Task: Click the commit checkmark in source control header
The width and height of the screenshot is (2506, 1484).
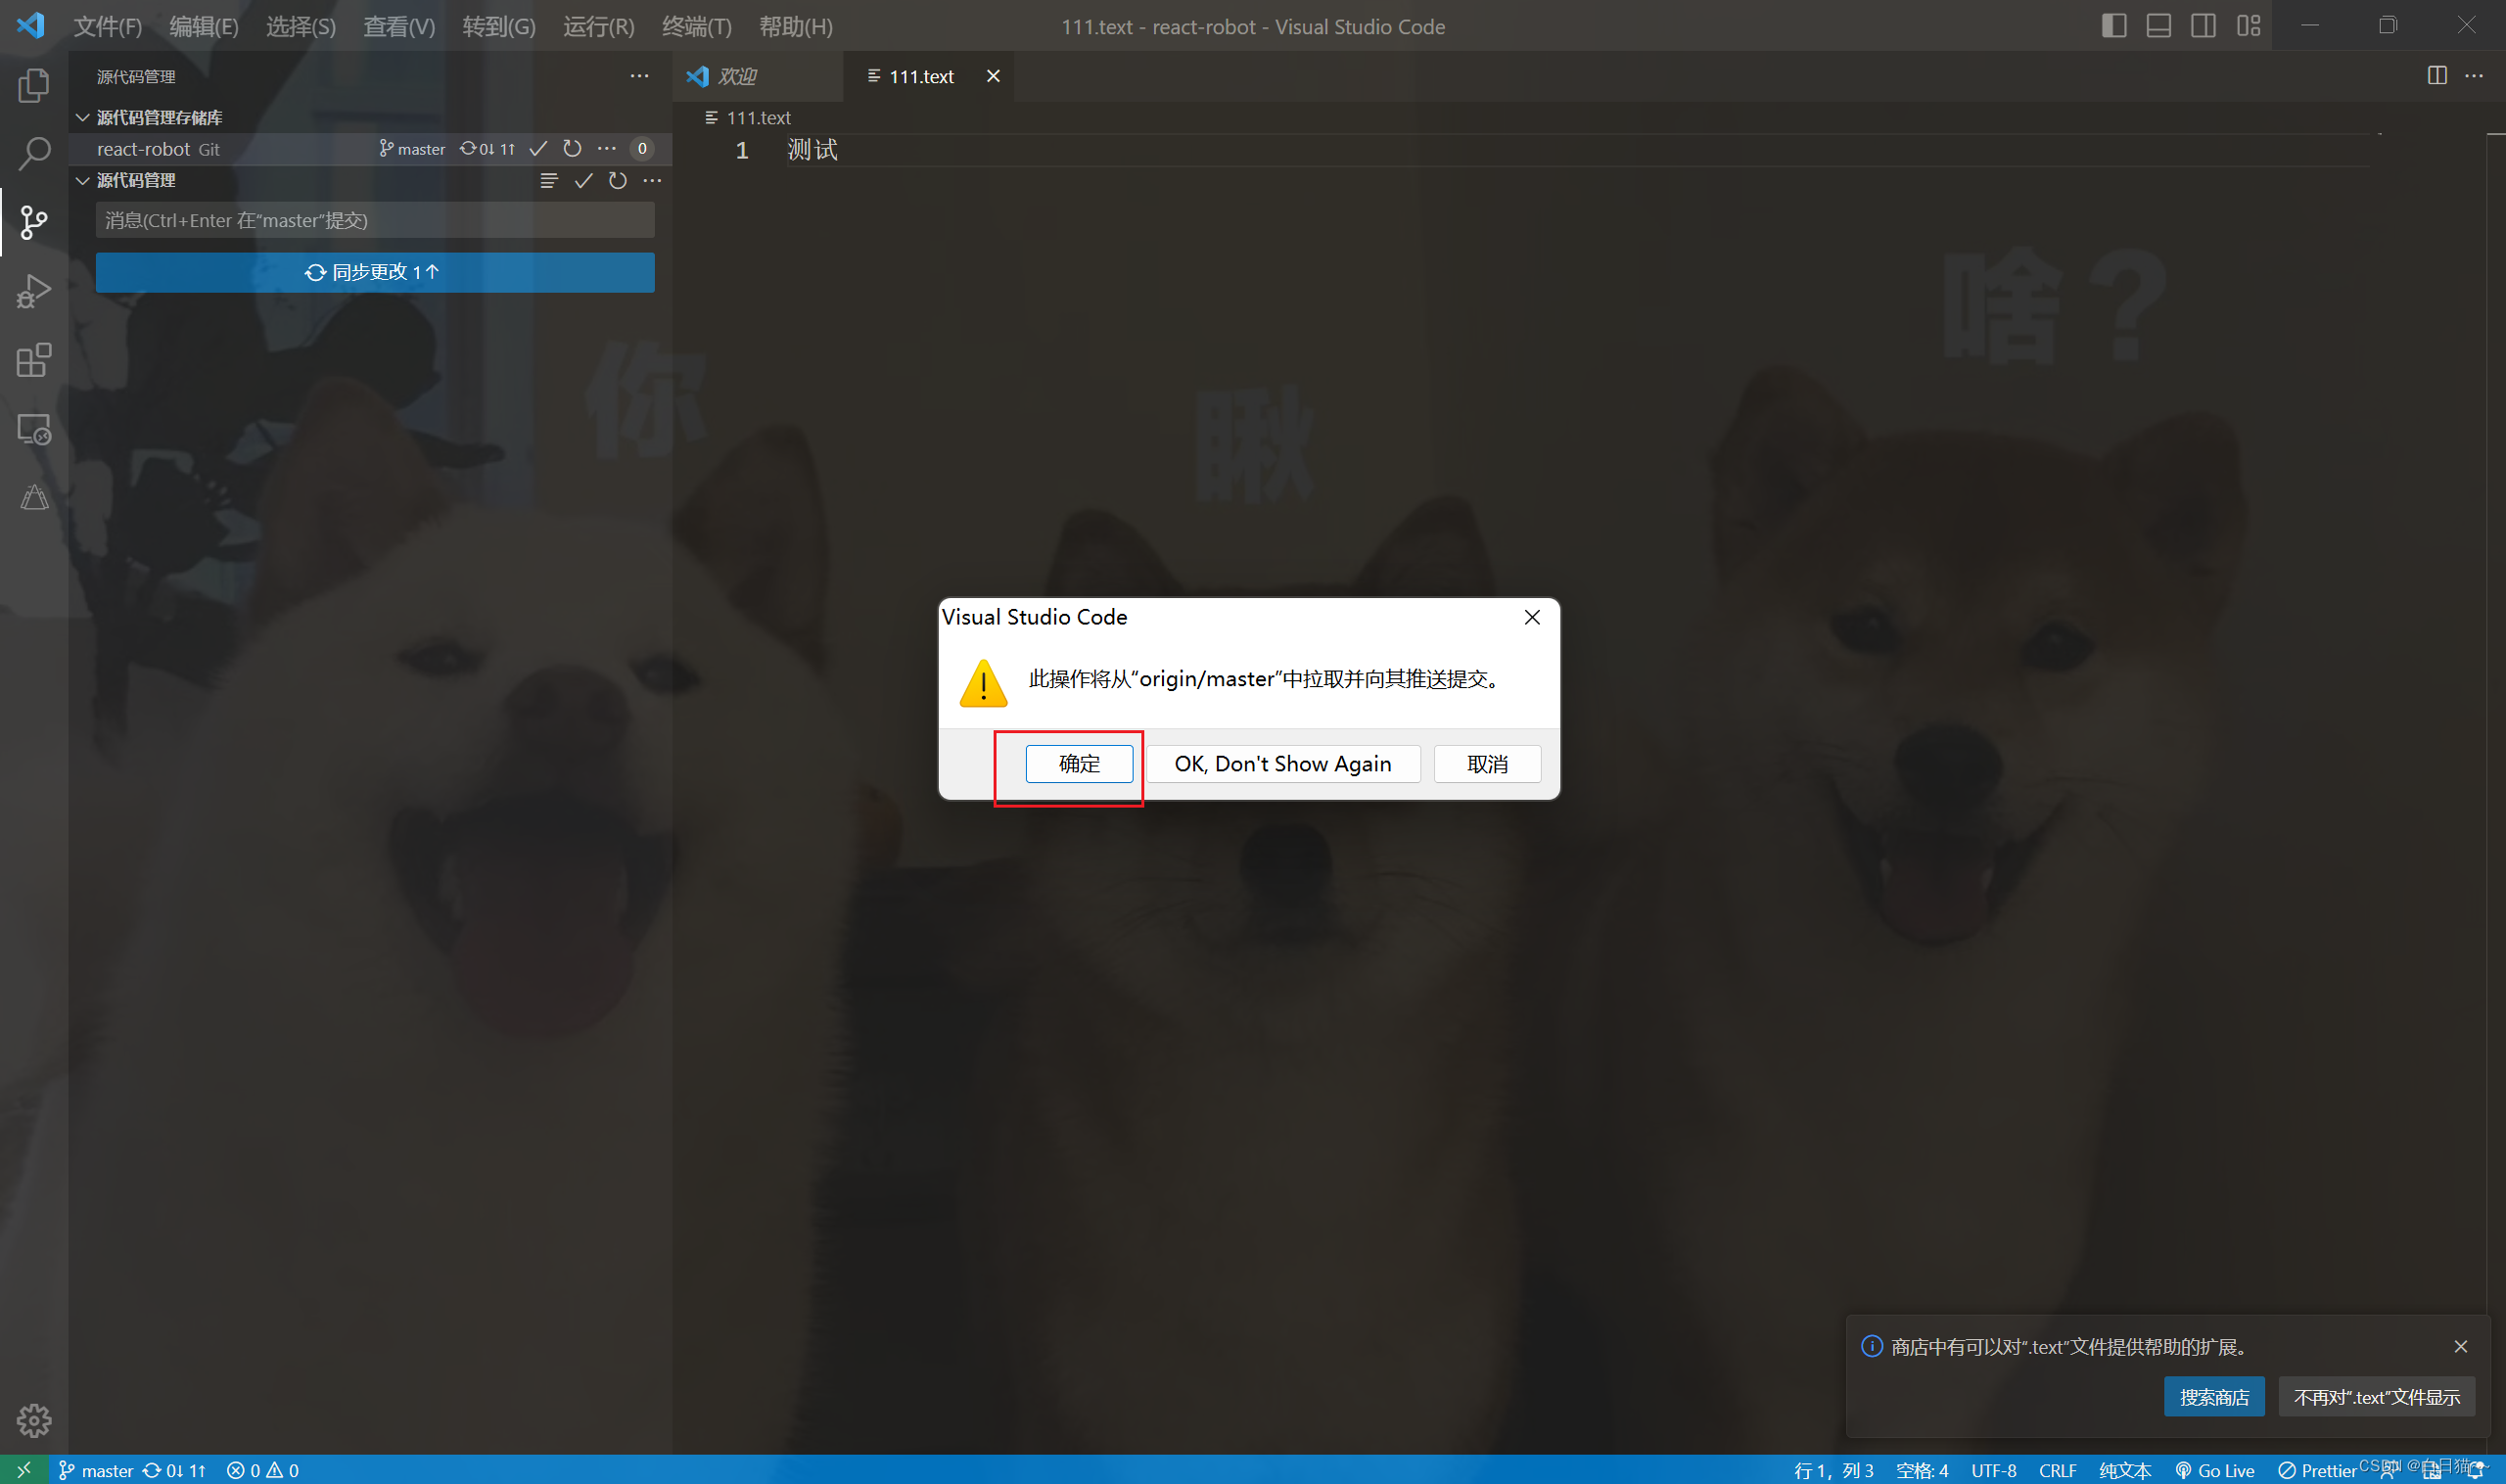Action: click(583, 181)
